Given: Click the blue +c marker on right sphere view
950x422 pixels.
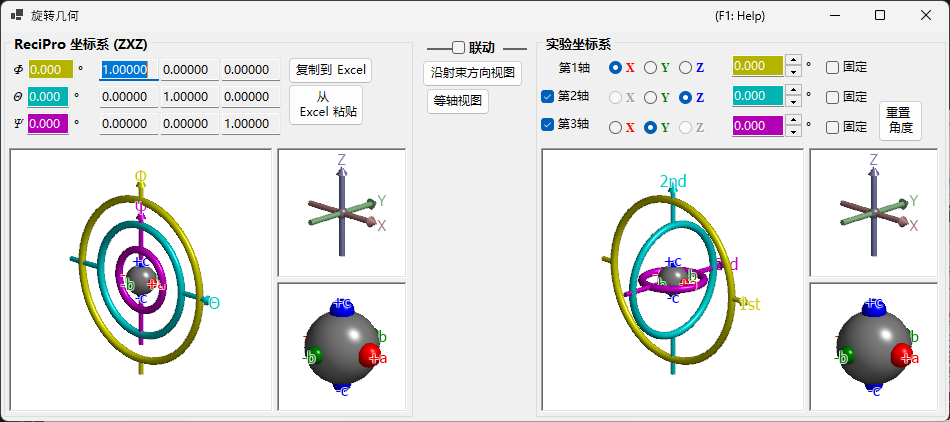Looking at the screenshot, I should pyautogui.click(x=874, y=305).
